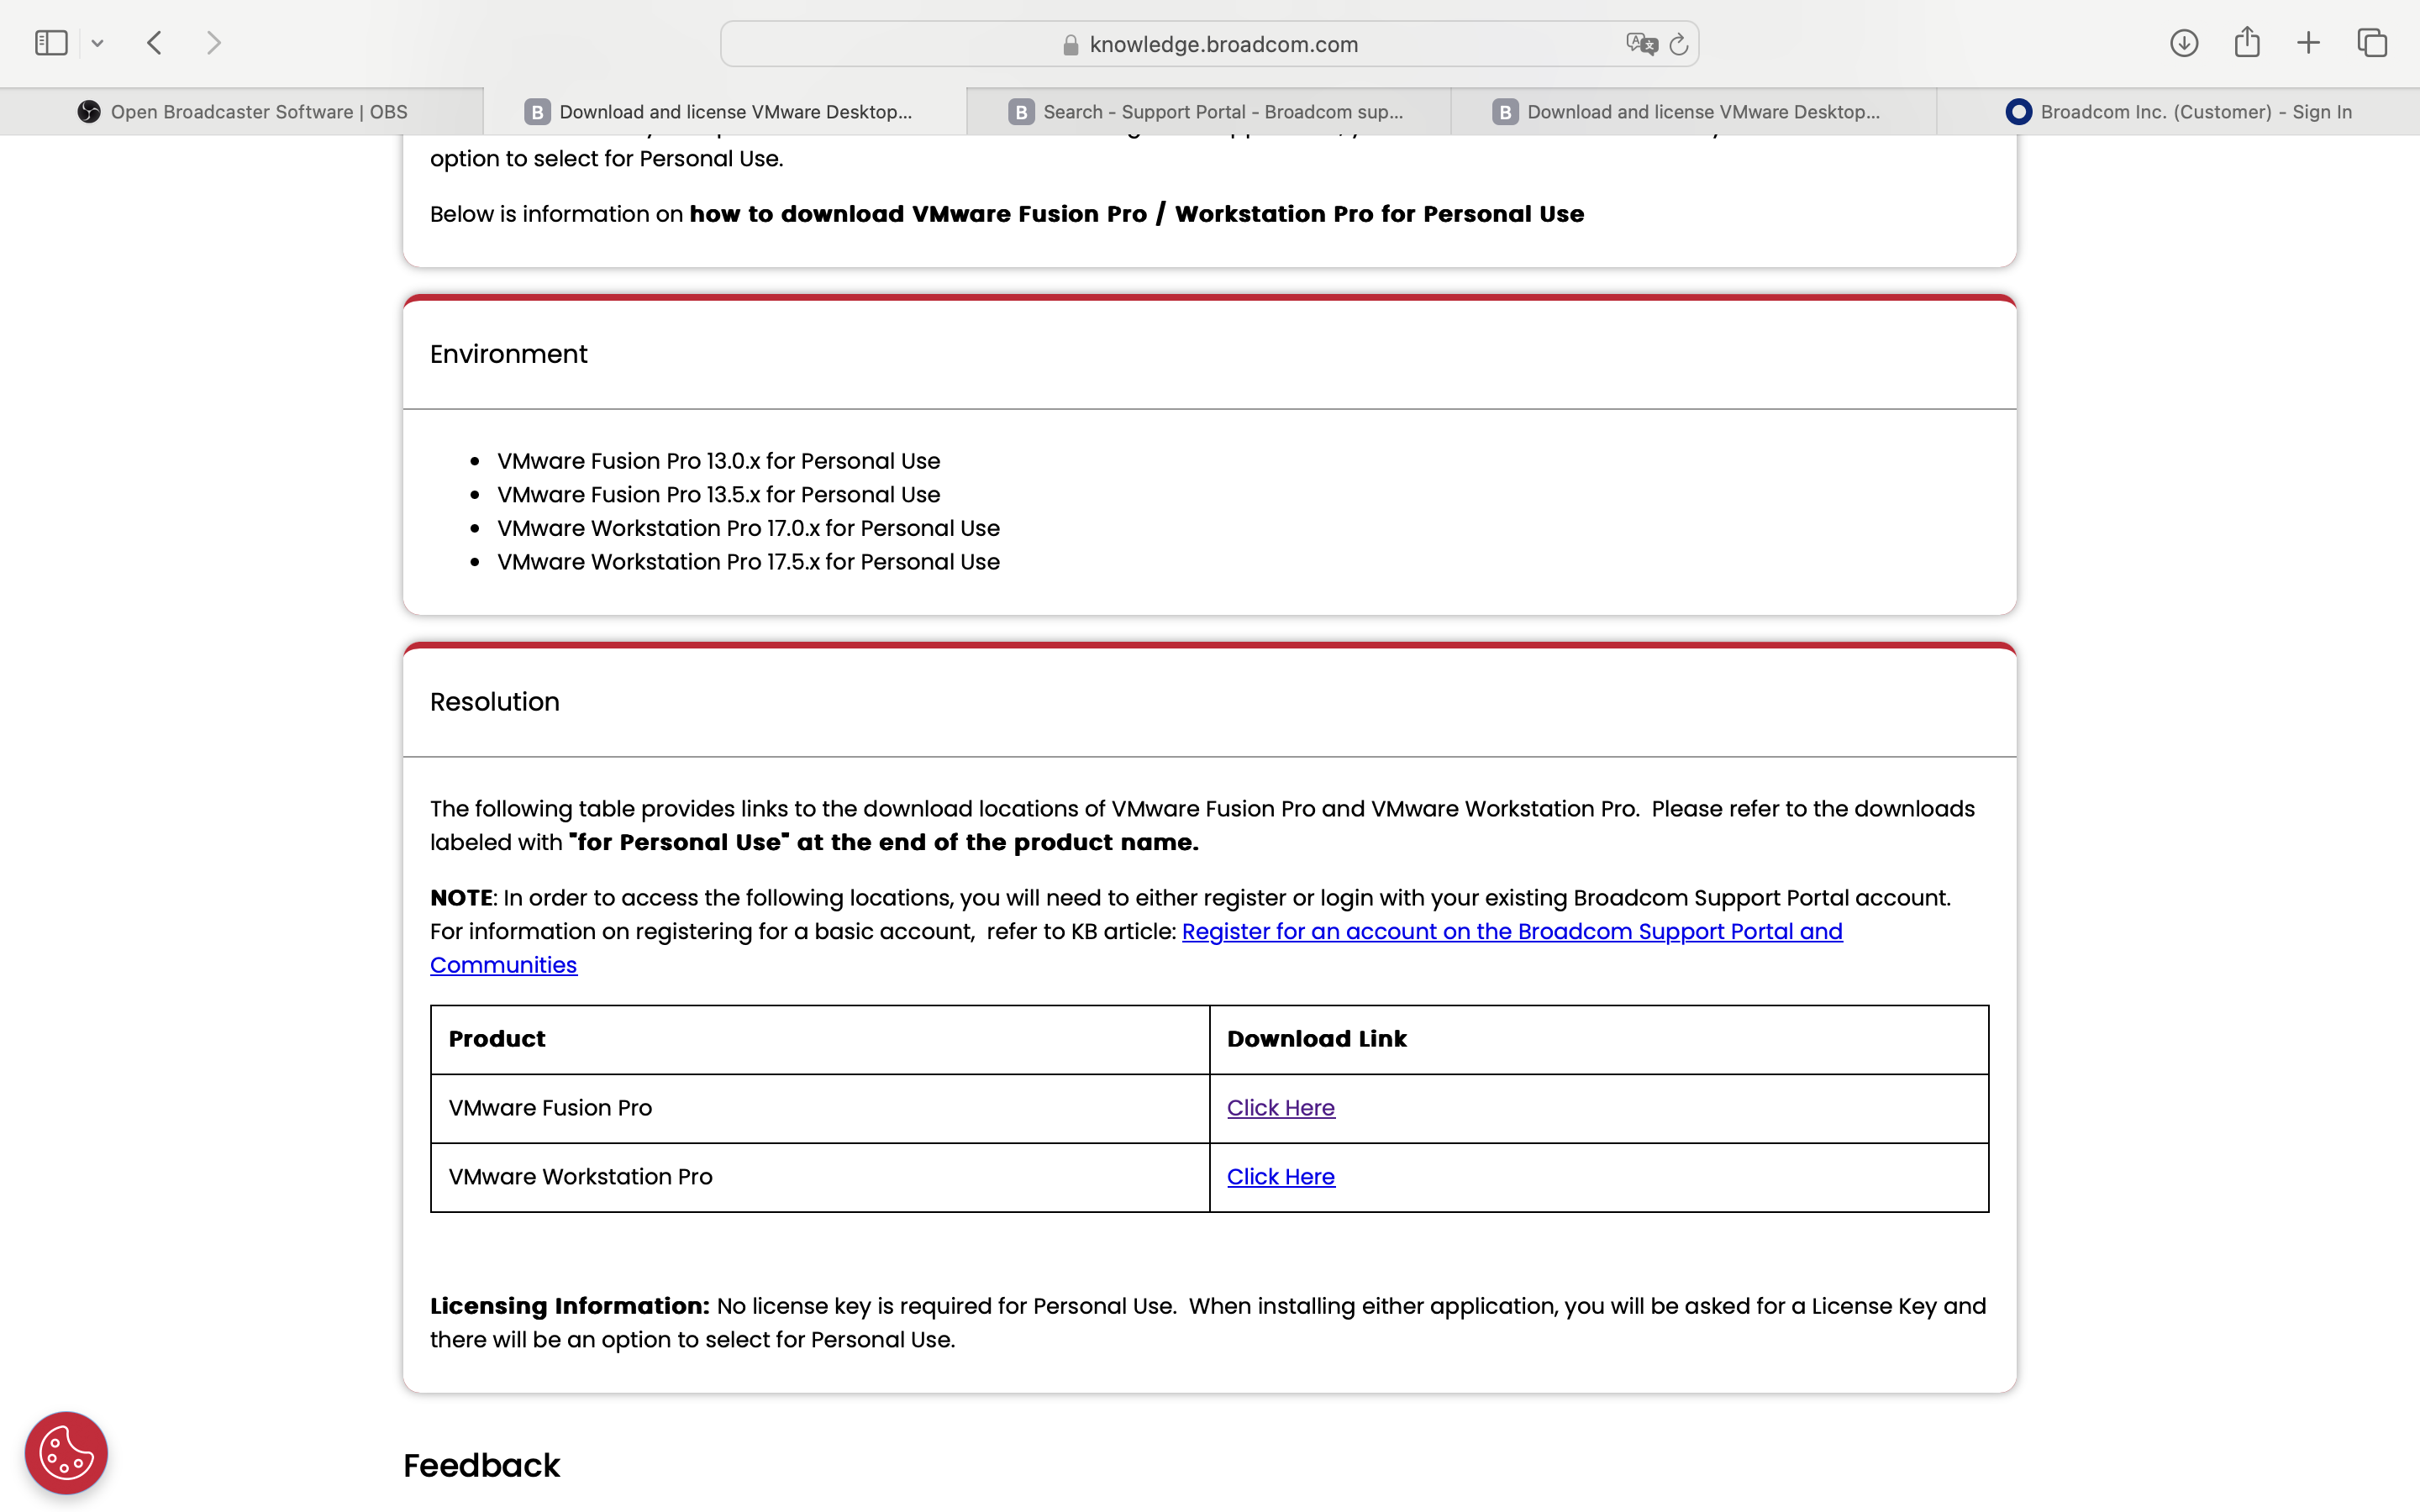Select the second tab, Download and license VMware Desktop

tap(725, 112)
